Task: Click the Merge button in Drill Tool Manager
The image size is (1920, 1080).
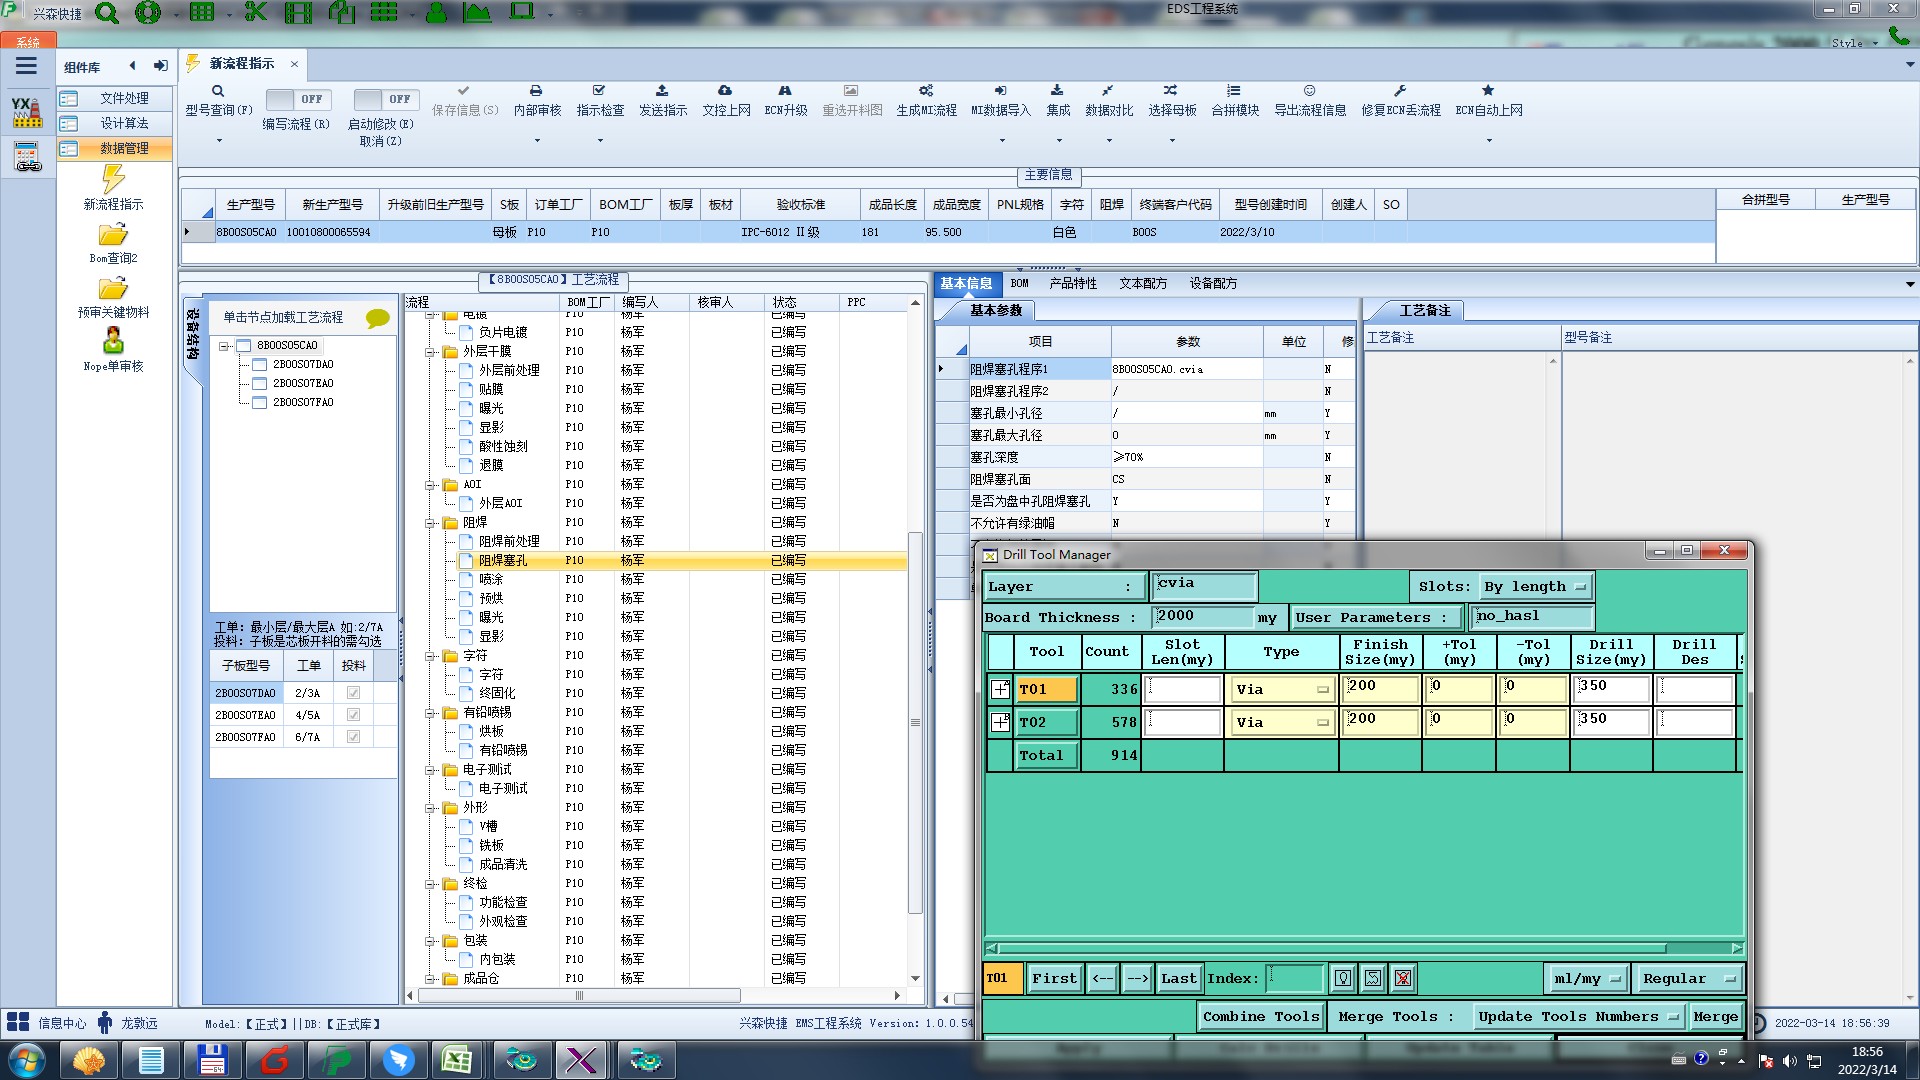Action: (1715, 1017)
